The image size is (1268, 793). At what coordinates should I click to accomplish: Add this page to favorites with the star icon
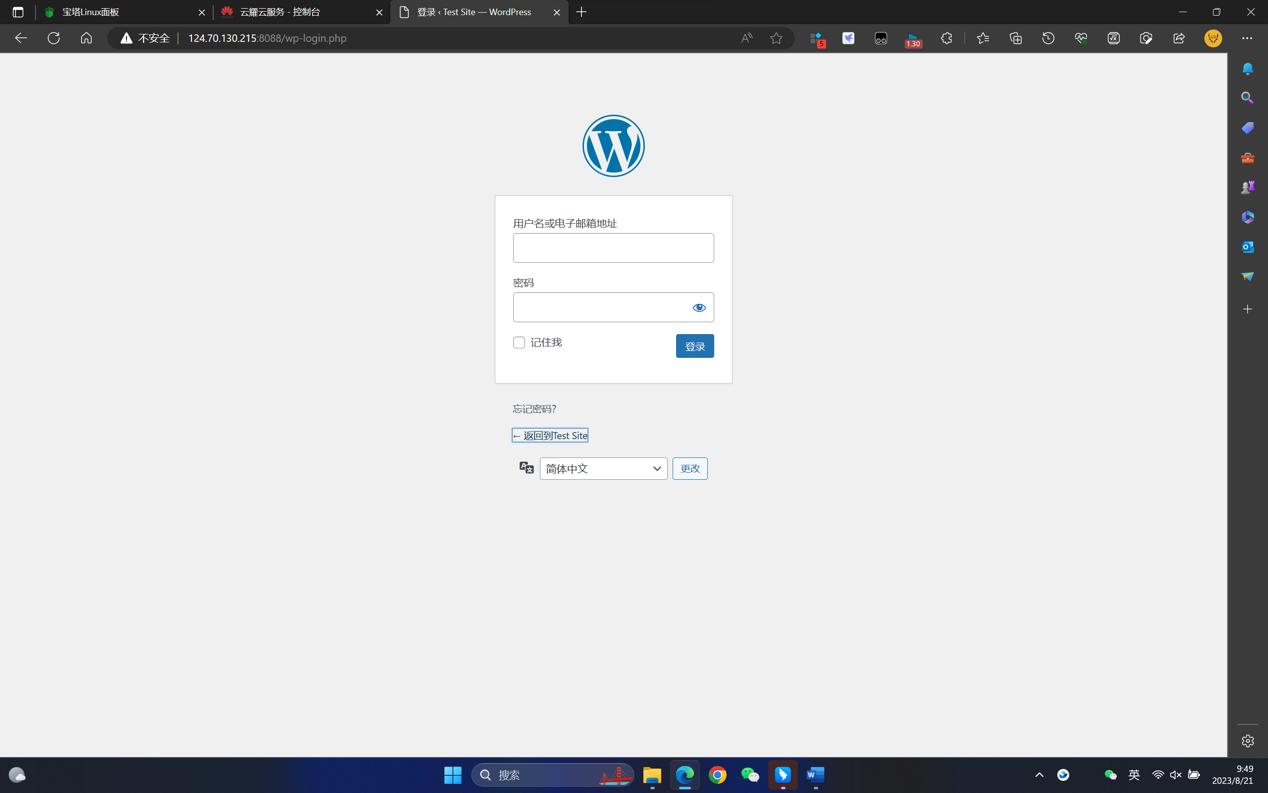(x=776, y=38)
